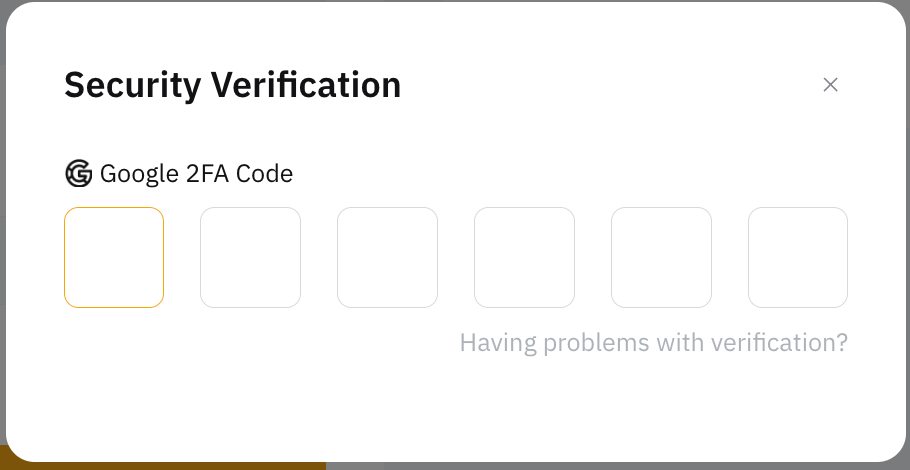Click the last empty code box on the right

click(798, 257)
